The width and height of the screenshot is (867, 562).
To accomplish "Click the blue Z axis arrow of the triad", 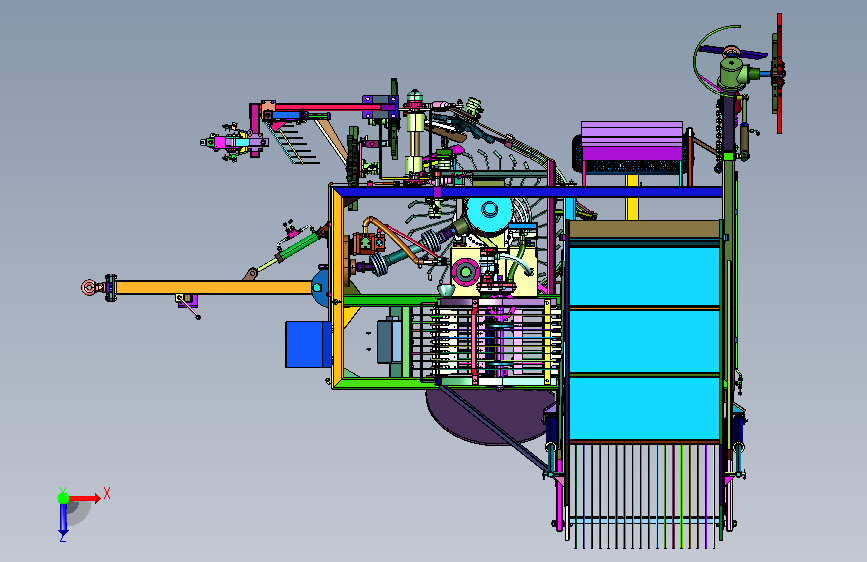I will point(63,519).
